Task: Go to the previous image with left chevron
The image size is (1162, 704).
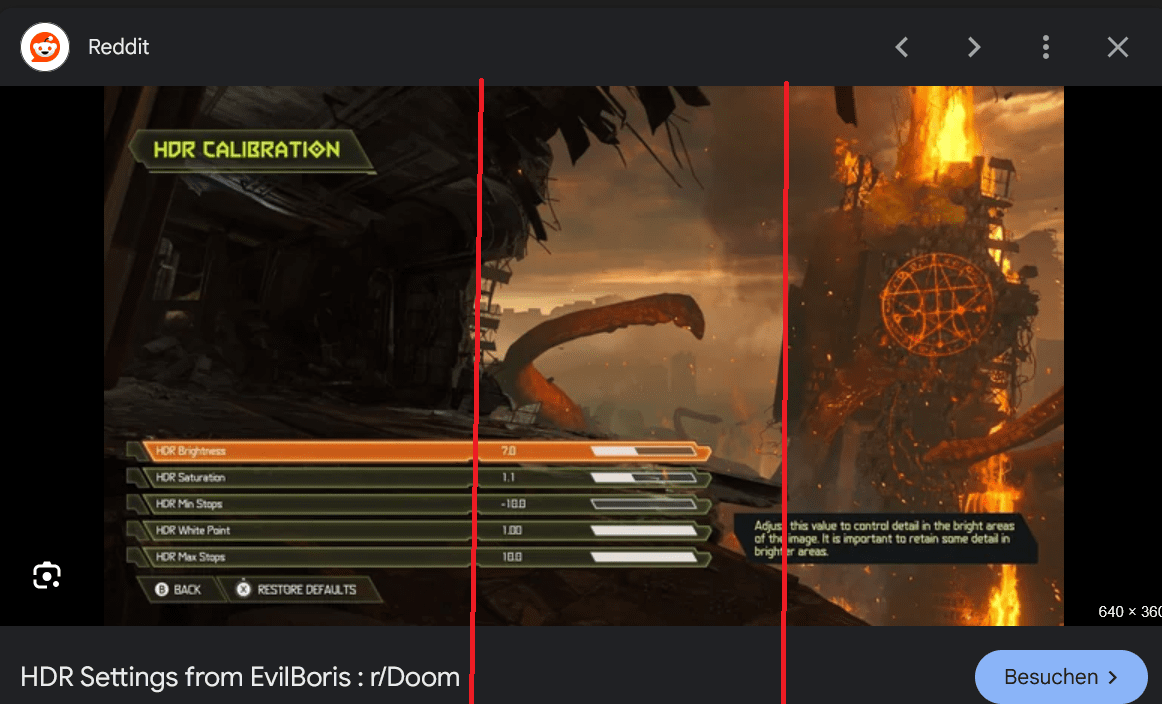Action: [x=902, y=47]
